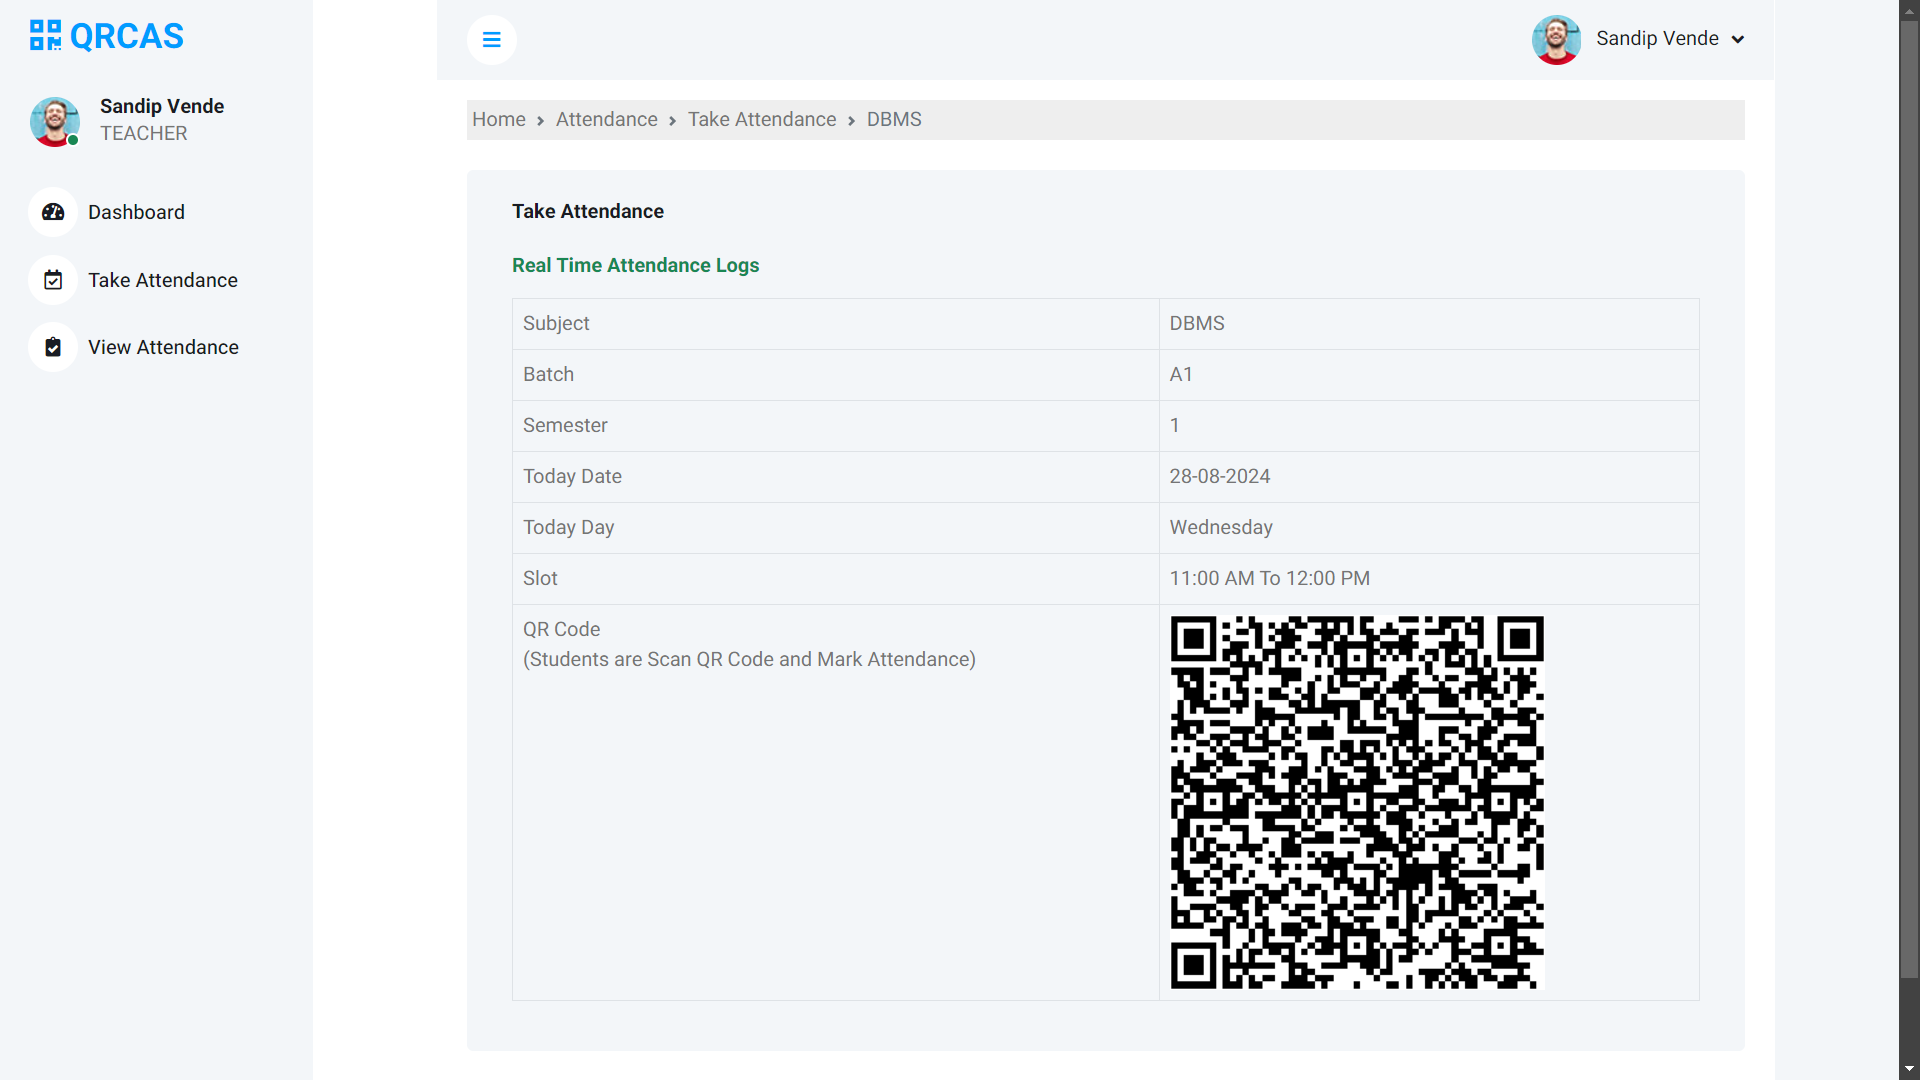Screen dimensions: 1920x1080
Task: Click the QR code image for attendance
Action: [1356, 802]
